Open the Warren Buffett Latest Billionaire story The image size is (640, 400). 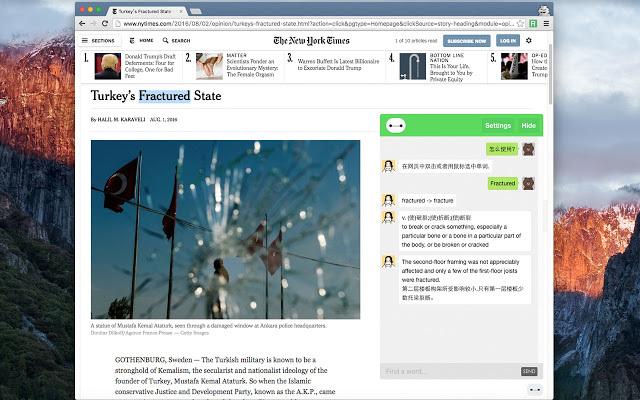[x=338, y=64]
